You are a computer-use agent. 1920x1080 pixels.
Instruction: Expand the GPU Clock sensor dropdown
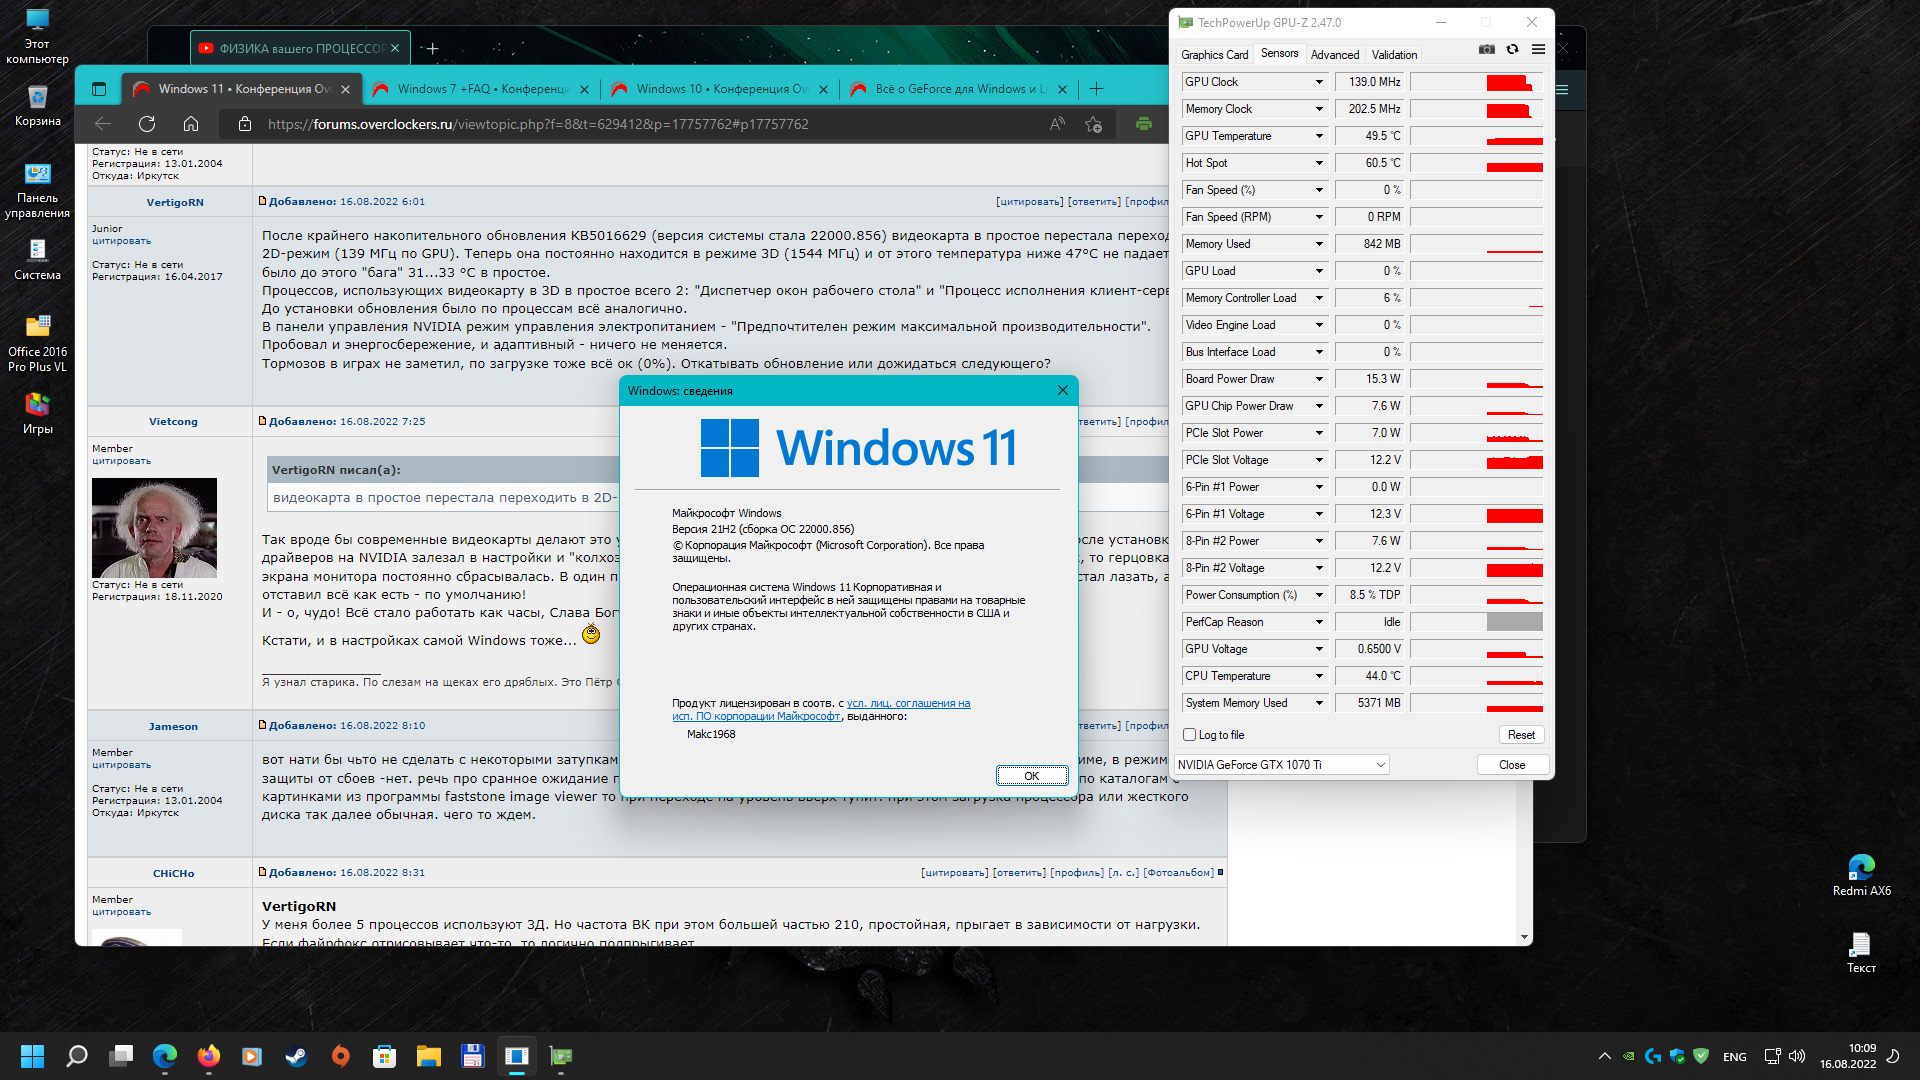tap(1319, 82)
